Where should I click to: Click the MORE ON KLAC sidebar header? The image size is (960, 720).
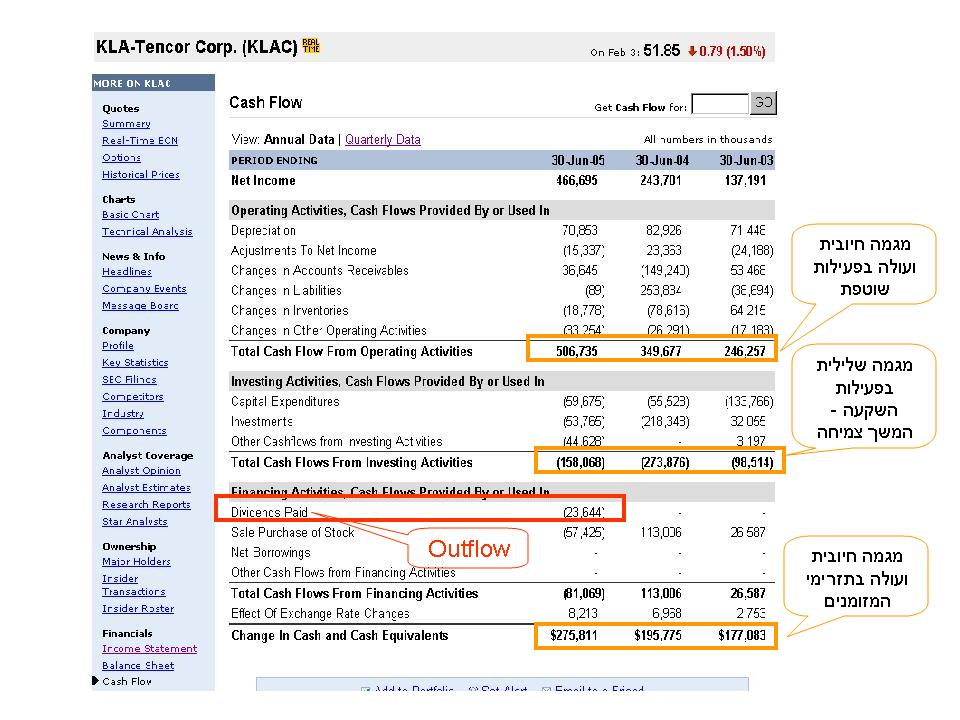tap(154, 83)
